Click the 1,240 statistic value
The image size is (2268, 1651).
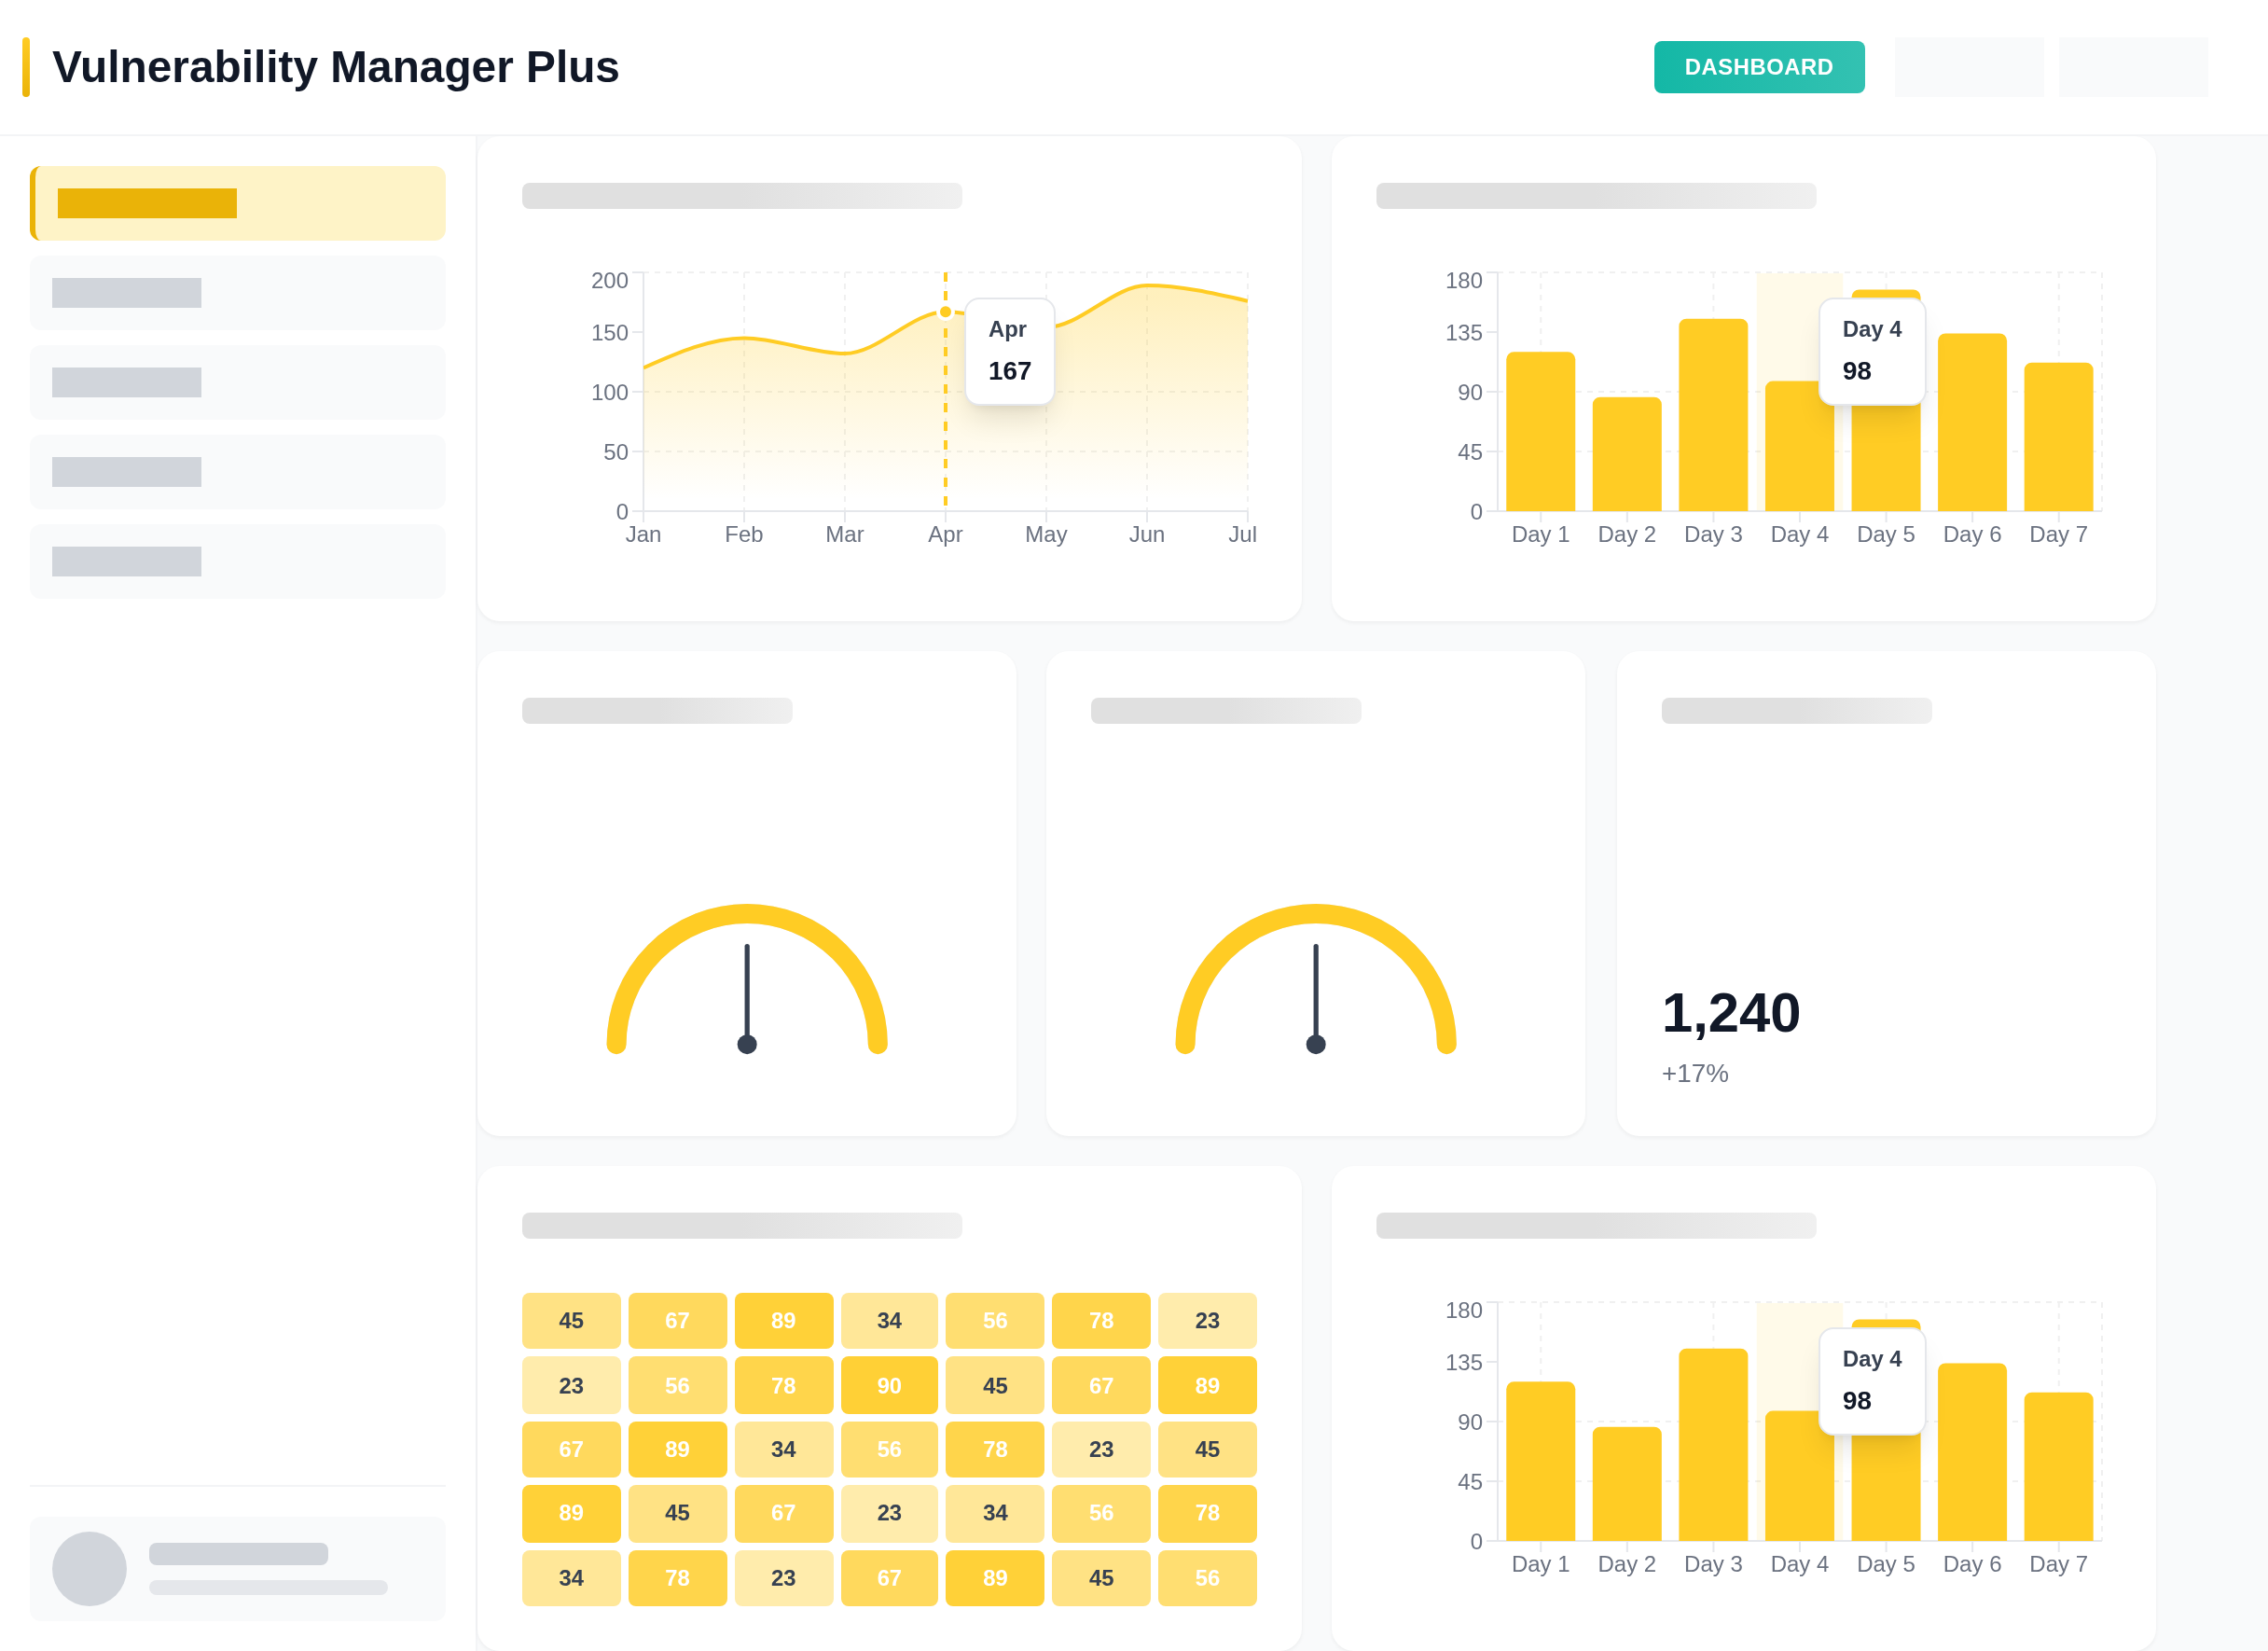click(1730, 1012)
